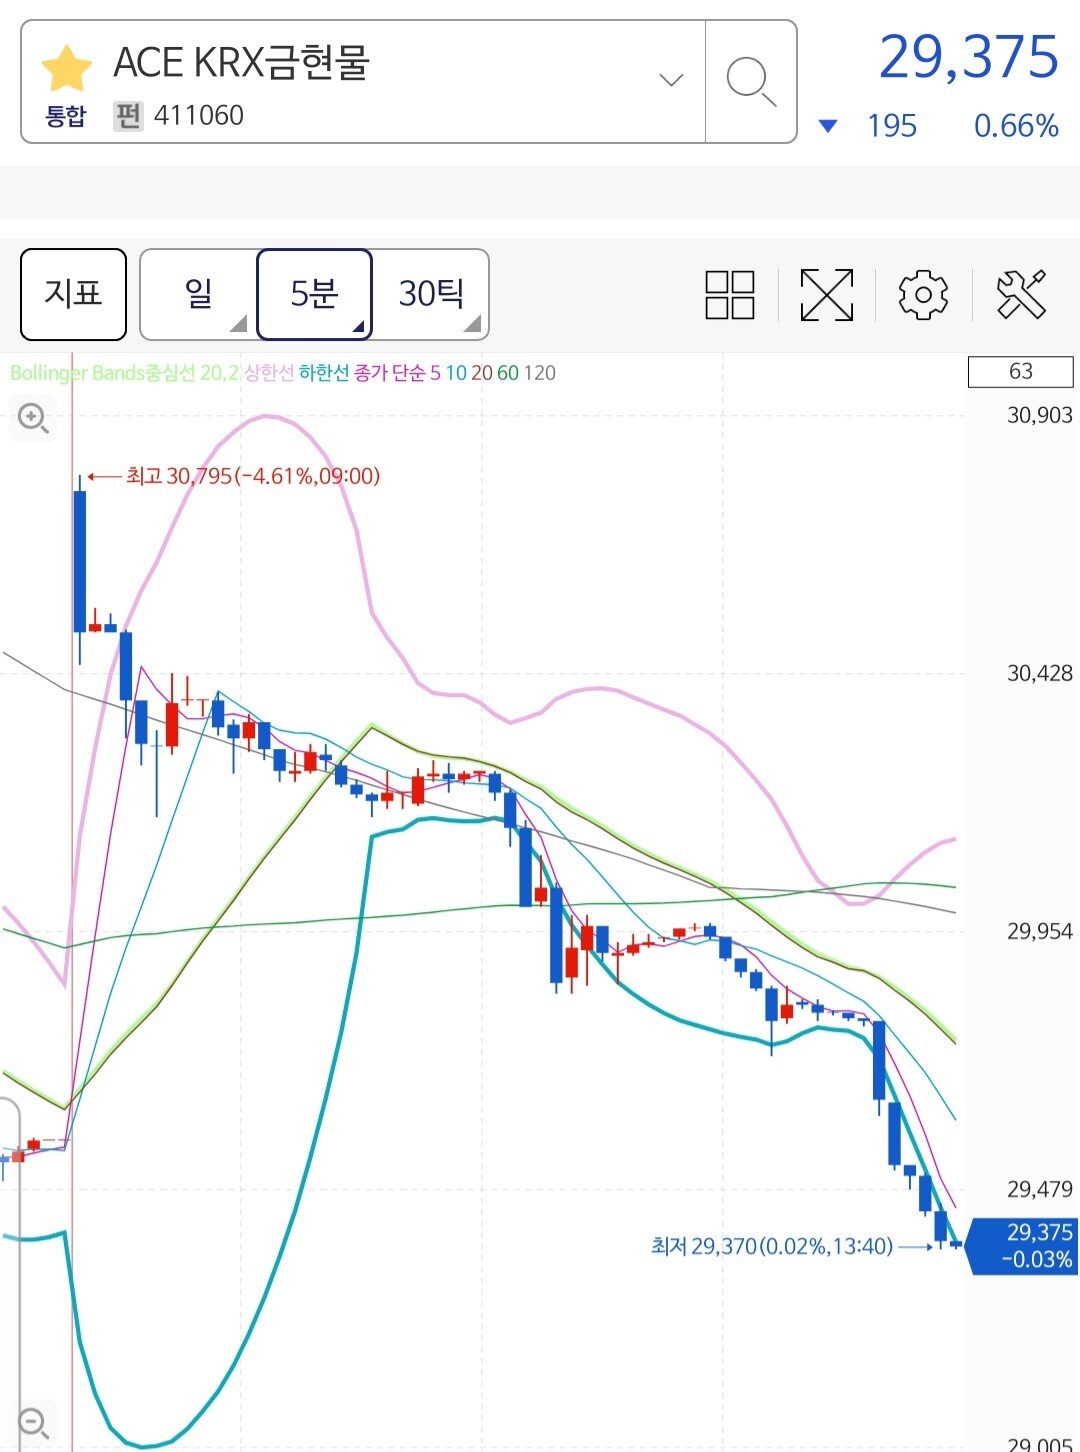This screenshot has height=1452, width=1080.
Task: Expand the stock selector chevron
Action: 671,79
